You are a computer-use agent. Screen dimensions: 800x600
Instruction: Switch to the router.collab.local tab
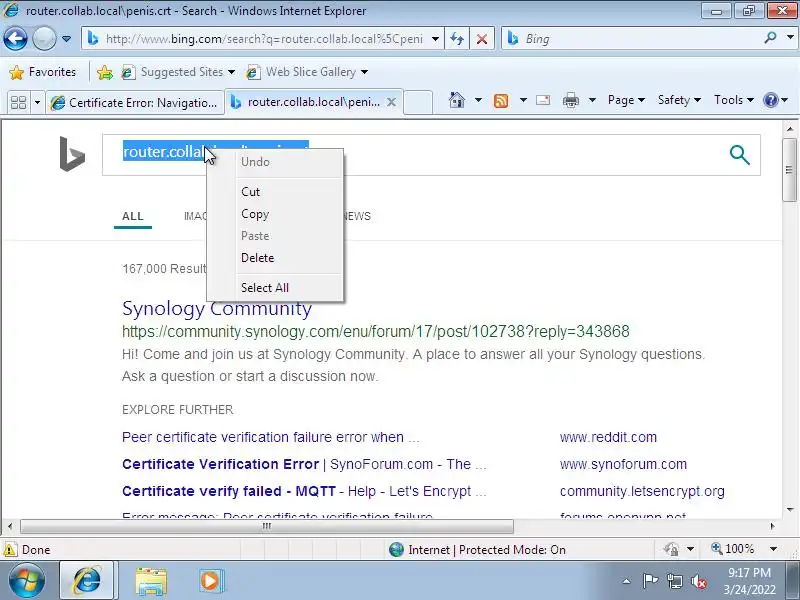coord(305,102)
